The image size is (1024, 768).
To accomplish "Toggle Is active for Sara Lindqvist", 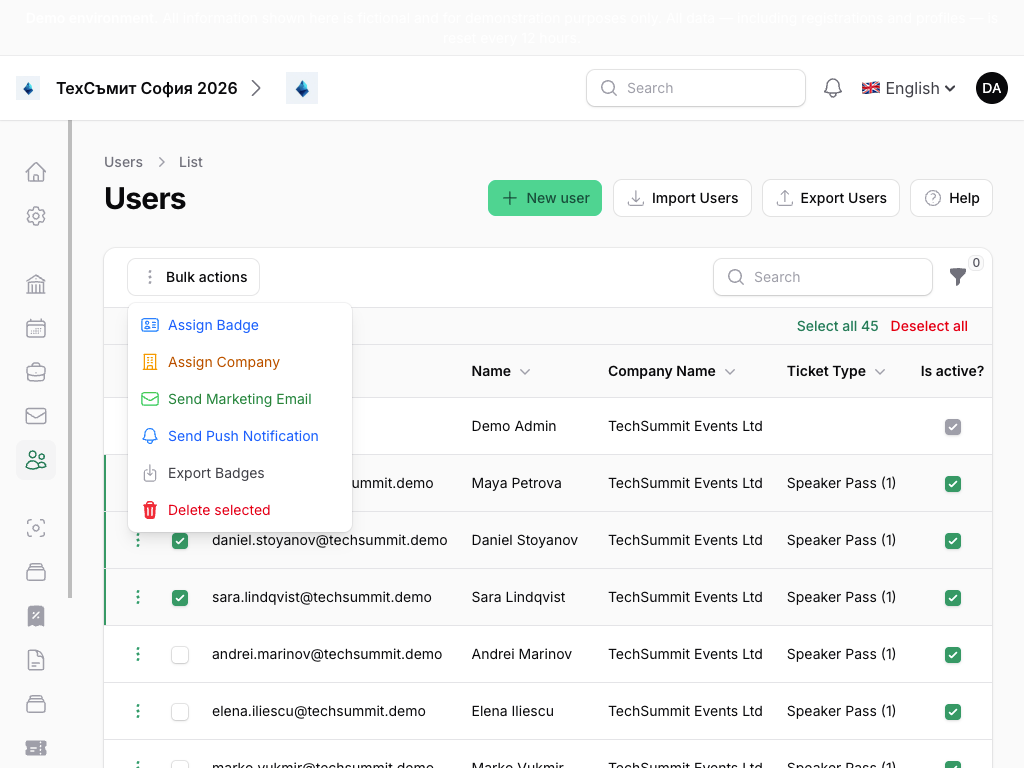I will (953, 598).
